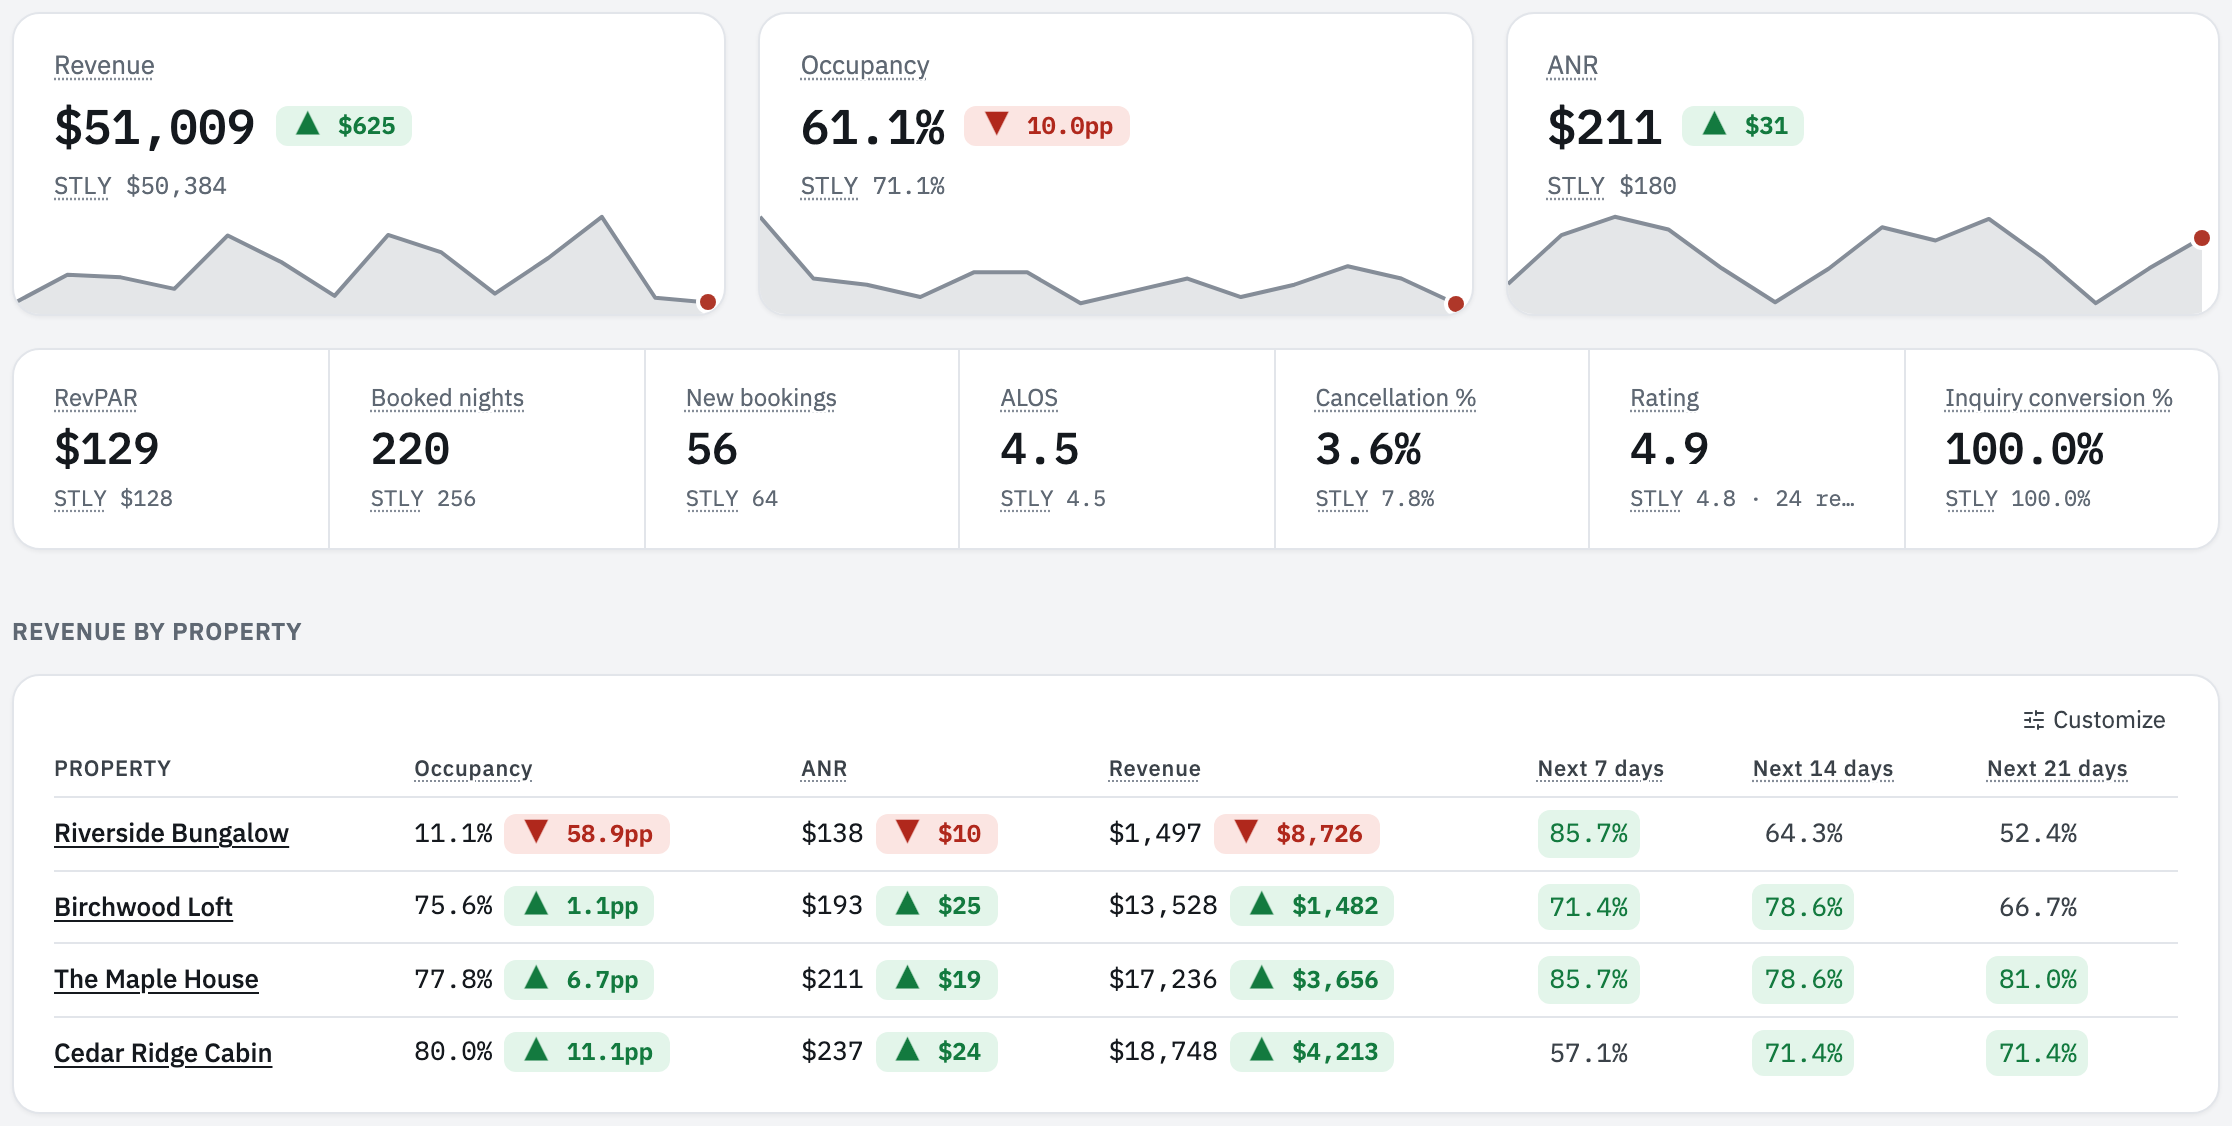Click red endpoint dot on Revenue sparkline
2232x1126 pixels.
707,302
